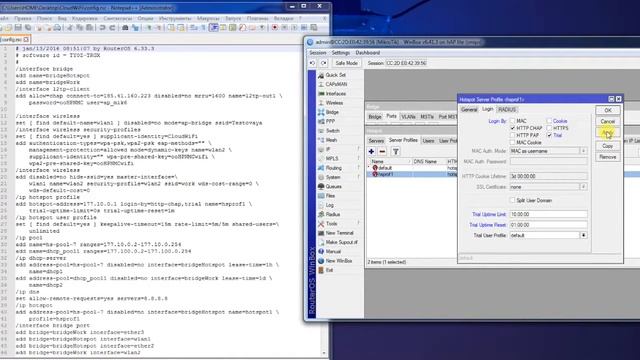Enable Cookie login checkbox
This screenshot has width=640, height=360.
(x=549, y=121)
